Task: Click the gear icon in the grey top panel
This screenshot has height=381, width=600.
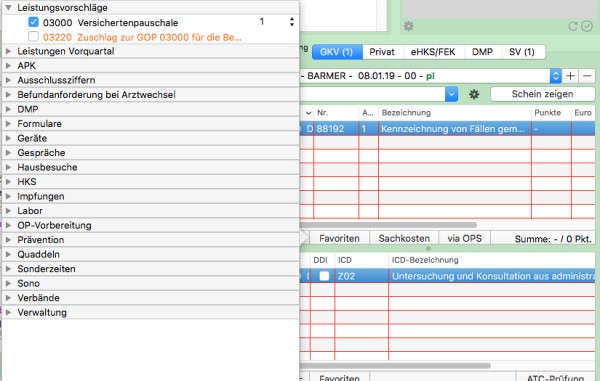Action: 408,26
